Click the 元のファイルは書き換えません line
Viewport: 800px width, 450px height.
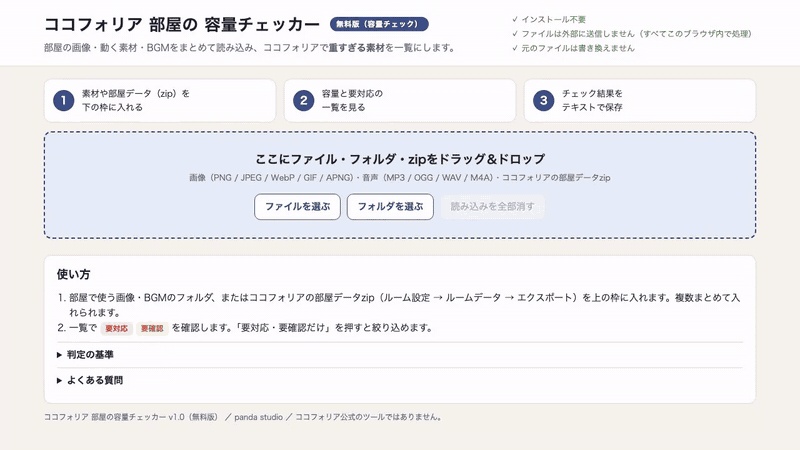pyautogui.click(x=573, y=48)
